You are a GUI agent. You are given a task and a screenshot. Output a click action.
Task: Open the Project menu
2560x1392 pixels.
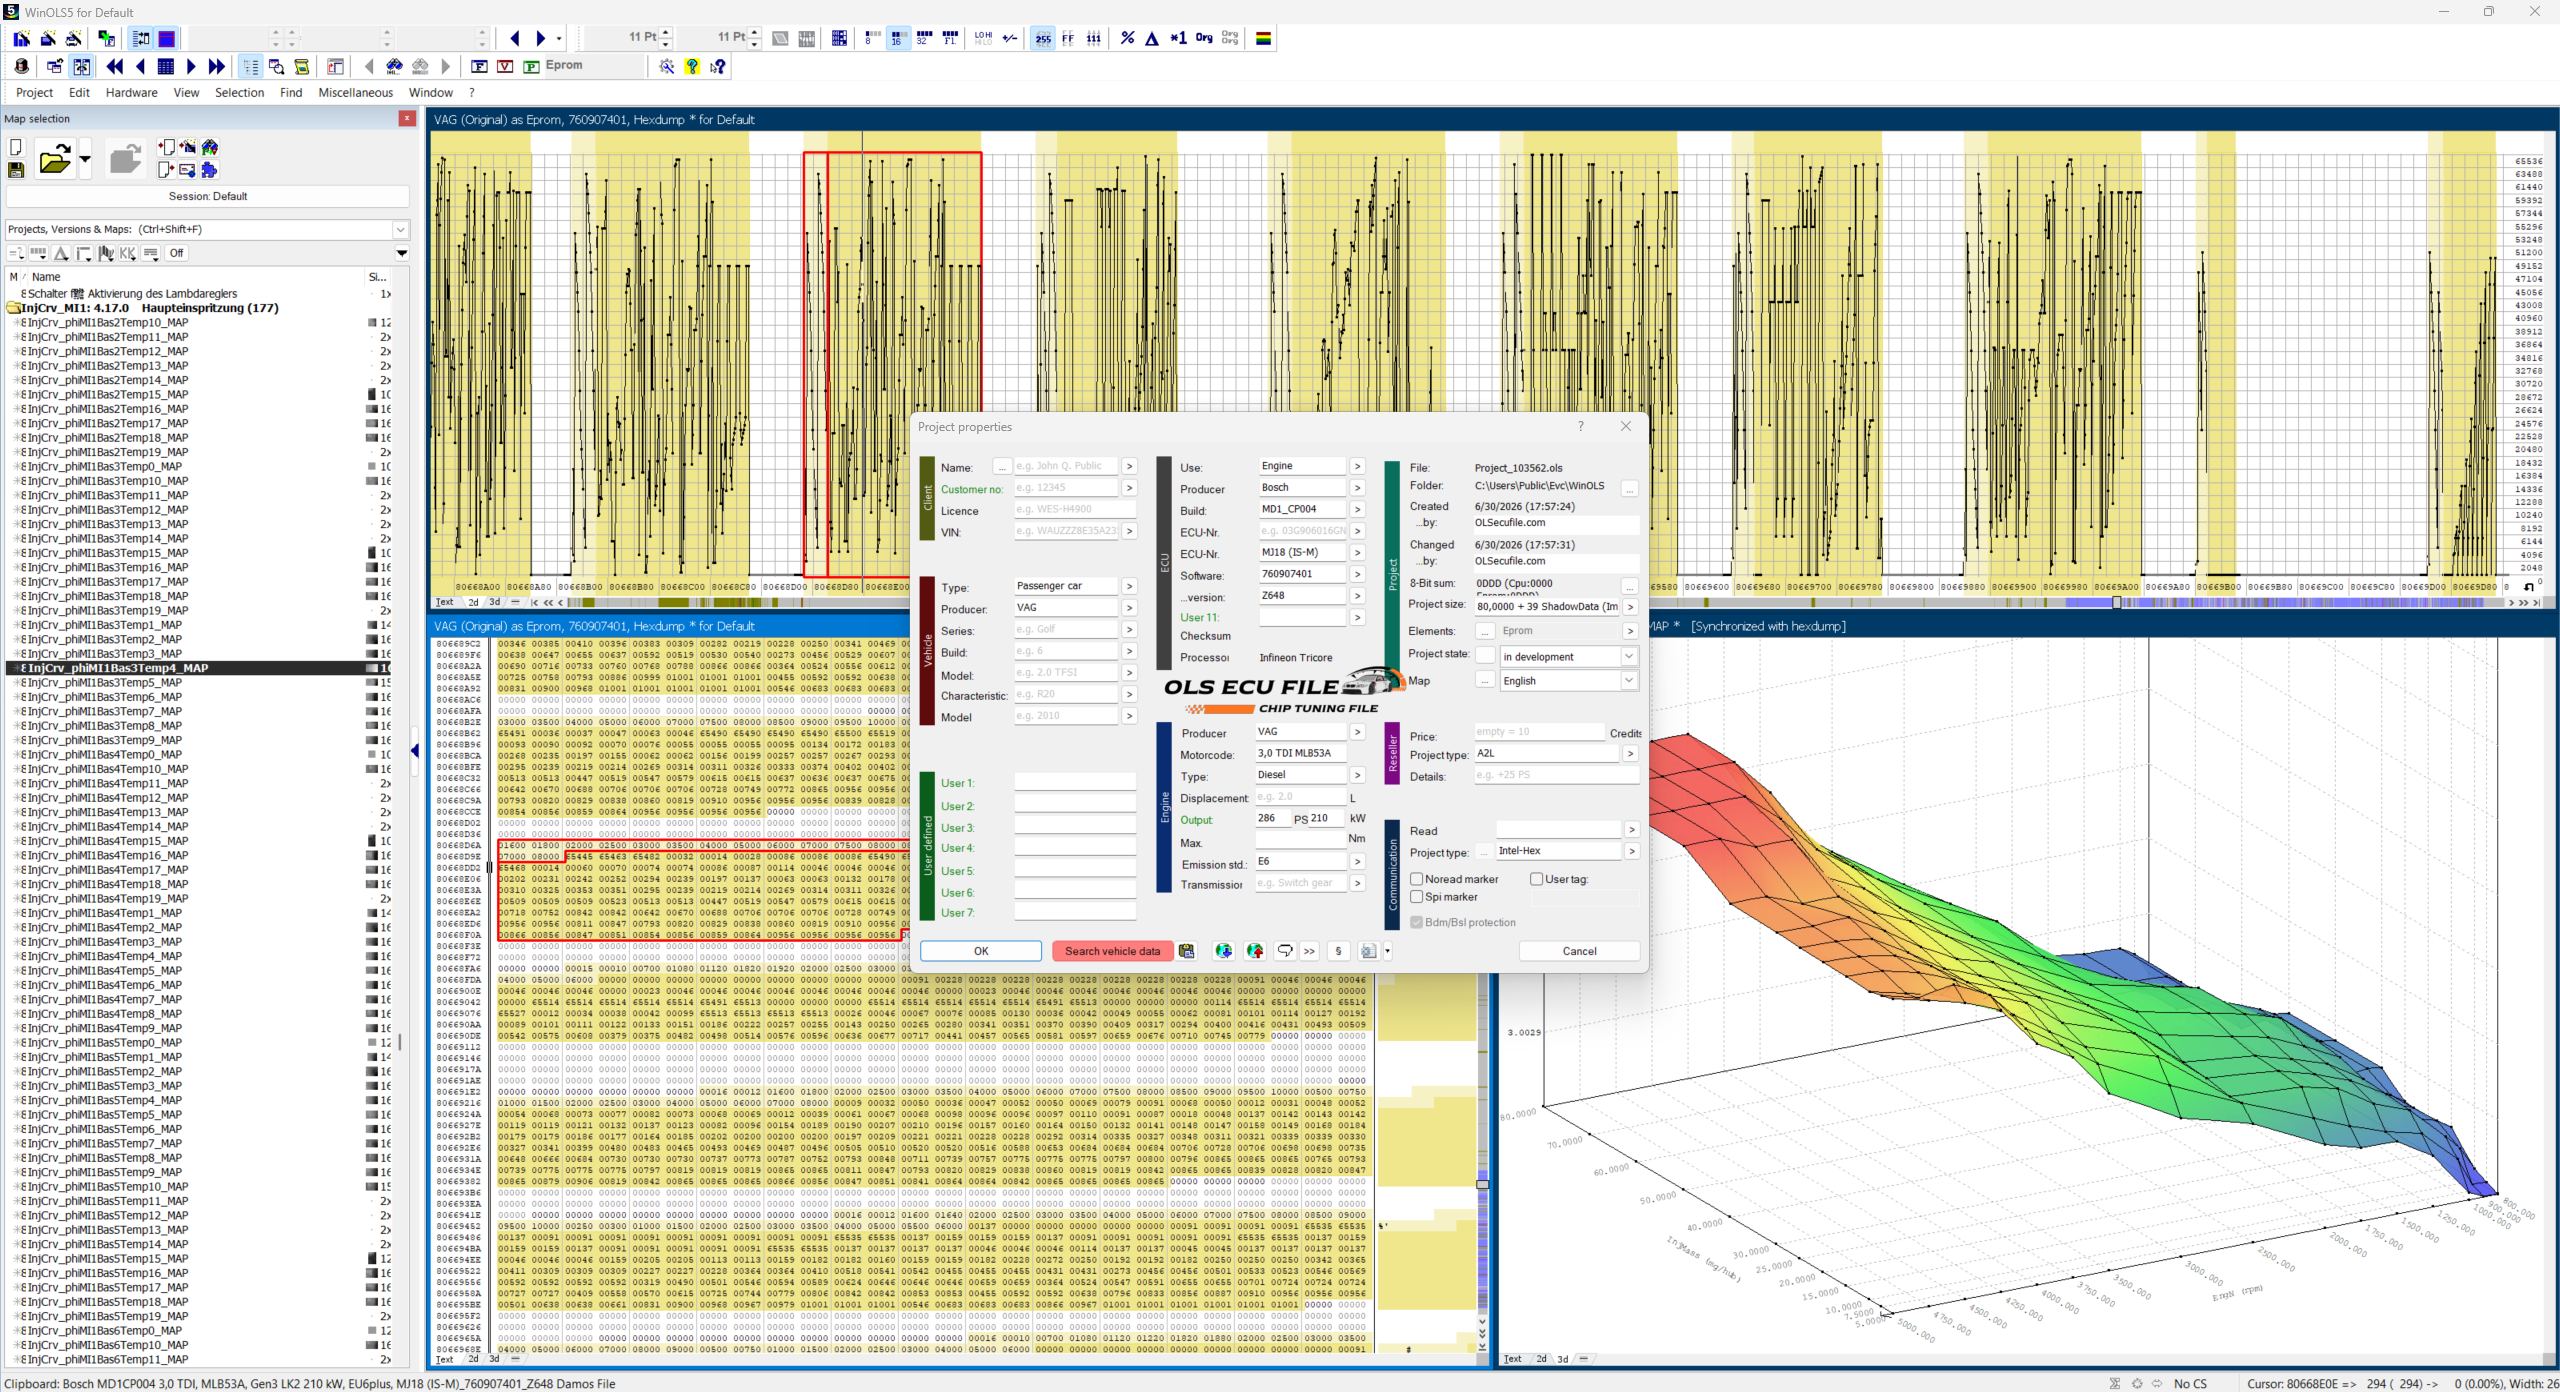click(34, 92)
